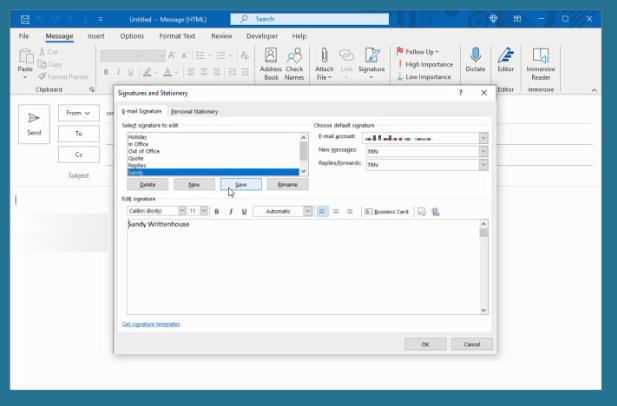Mark message as Low Importance
Viewport: 617px width, 406px height.
pos(424,77)
